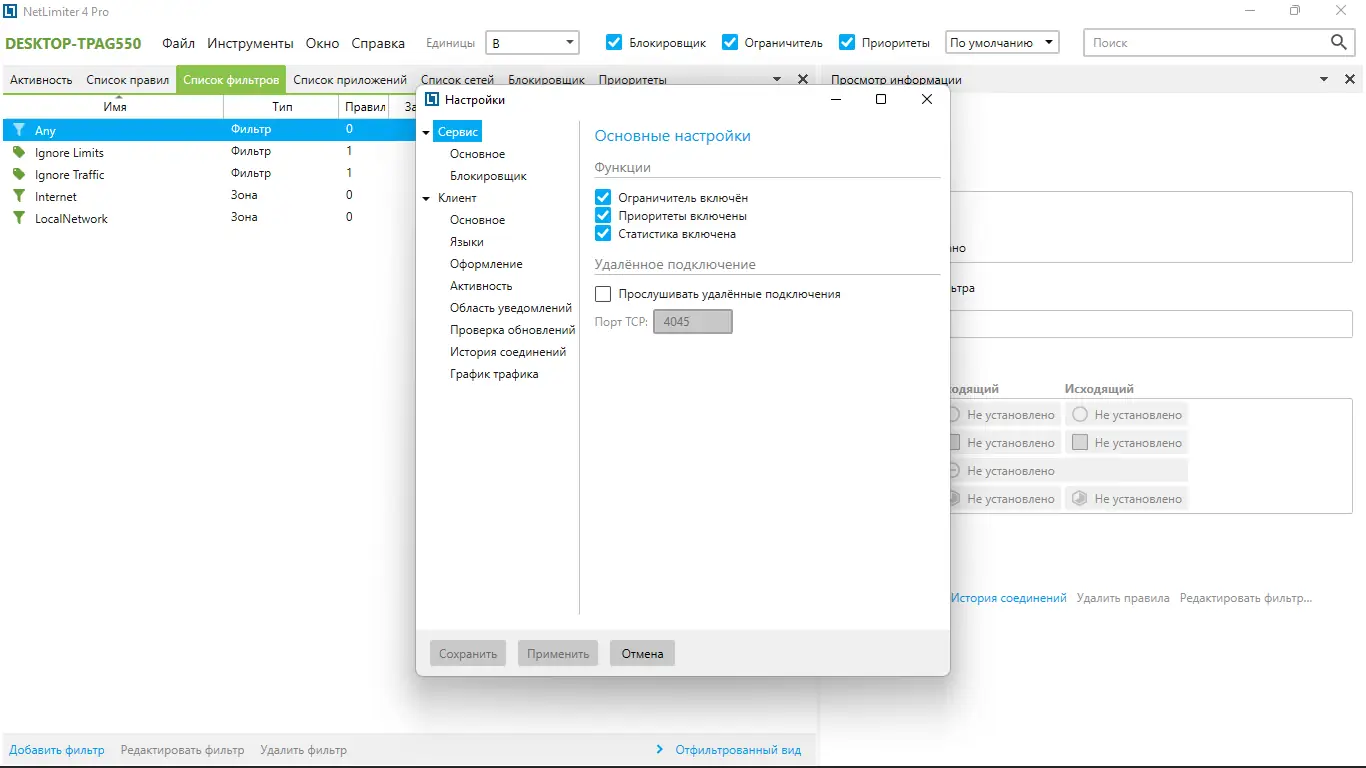1366x768 pixels.
Task: Toggle the Ограничитель checkbox in the toolbar
Action: (x=730, y=42)
